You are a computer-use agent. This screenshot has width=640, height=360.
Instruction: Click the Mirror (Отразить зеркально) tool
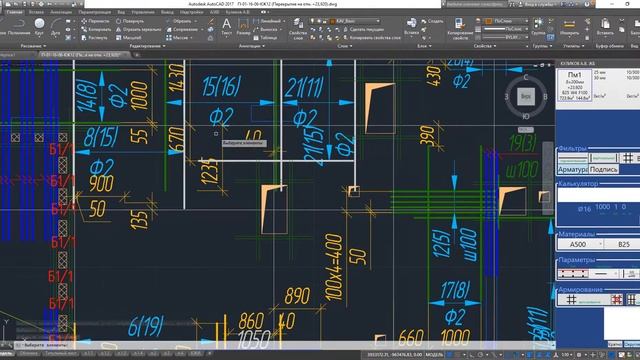tap(138, 29)
